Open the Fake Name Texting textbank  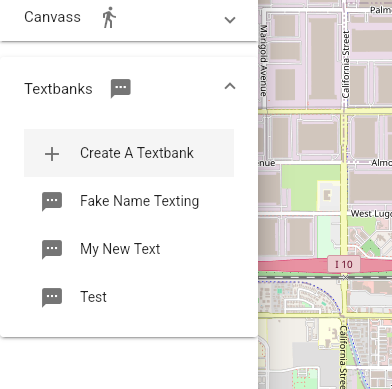pos(129,201)
